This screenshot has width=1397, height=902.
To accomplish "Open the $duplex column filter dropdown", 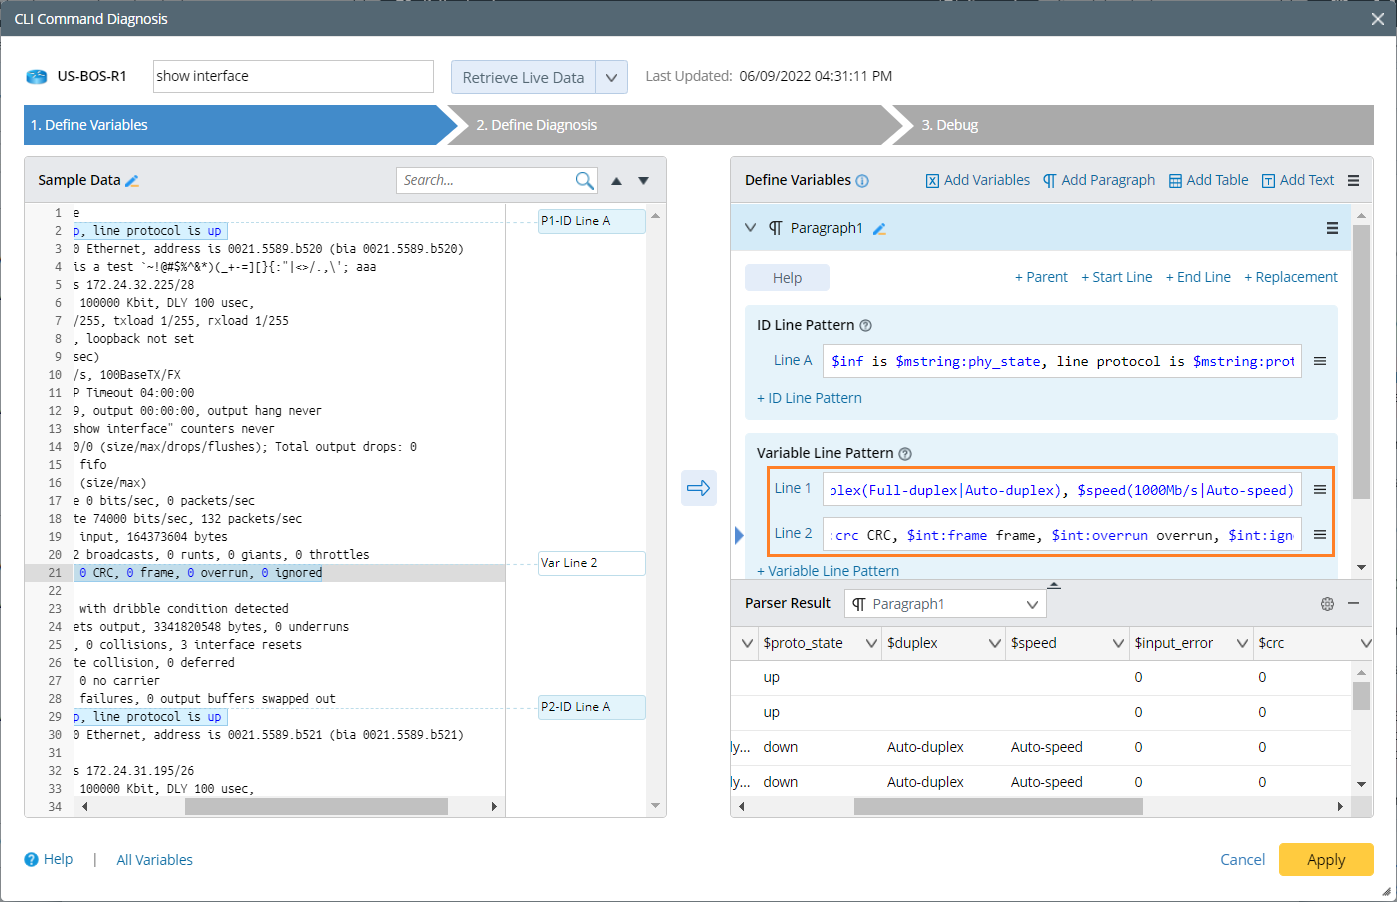I will tap(995, 643).
